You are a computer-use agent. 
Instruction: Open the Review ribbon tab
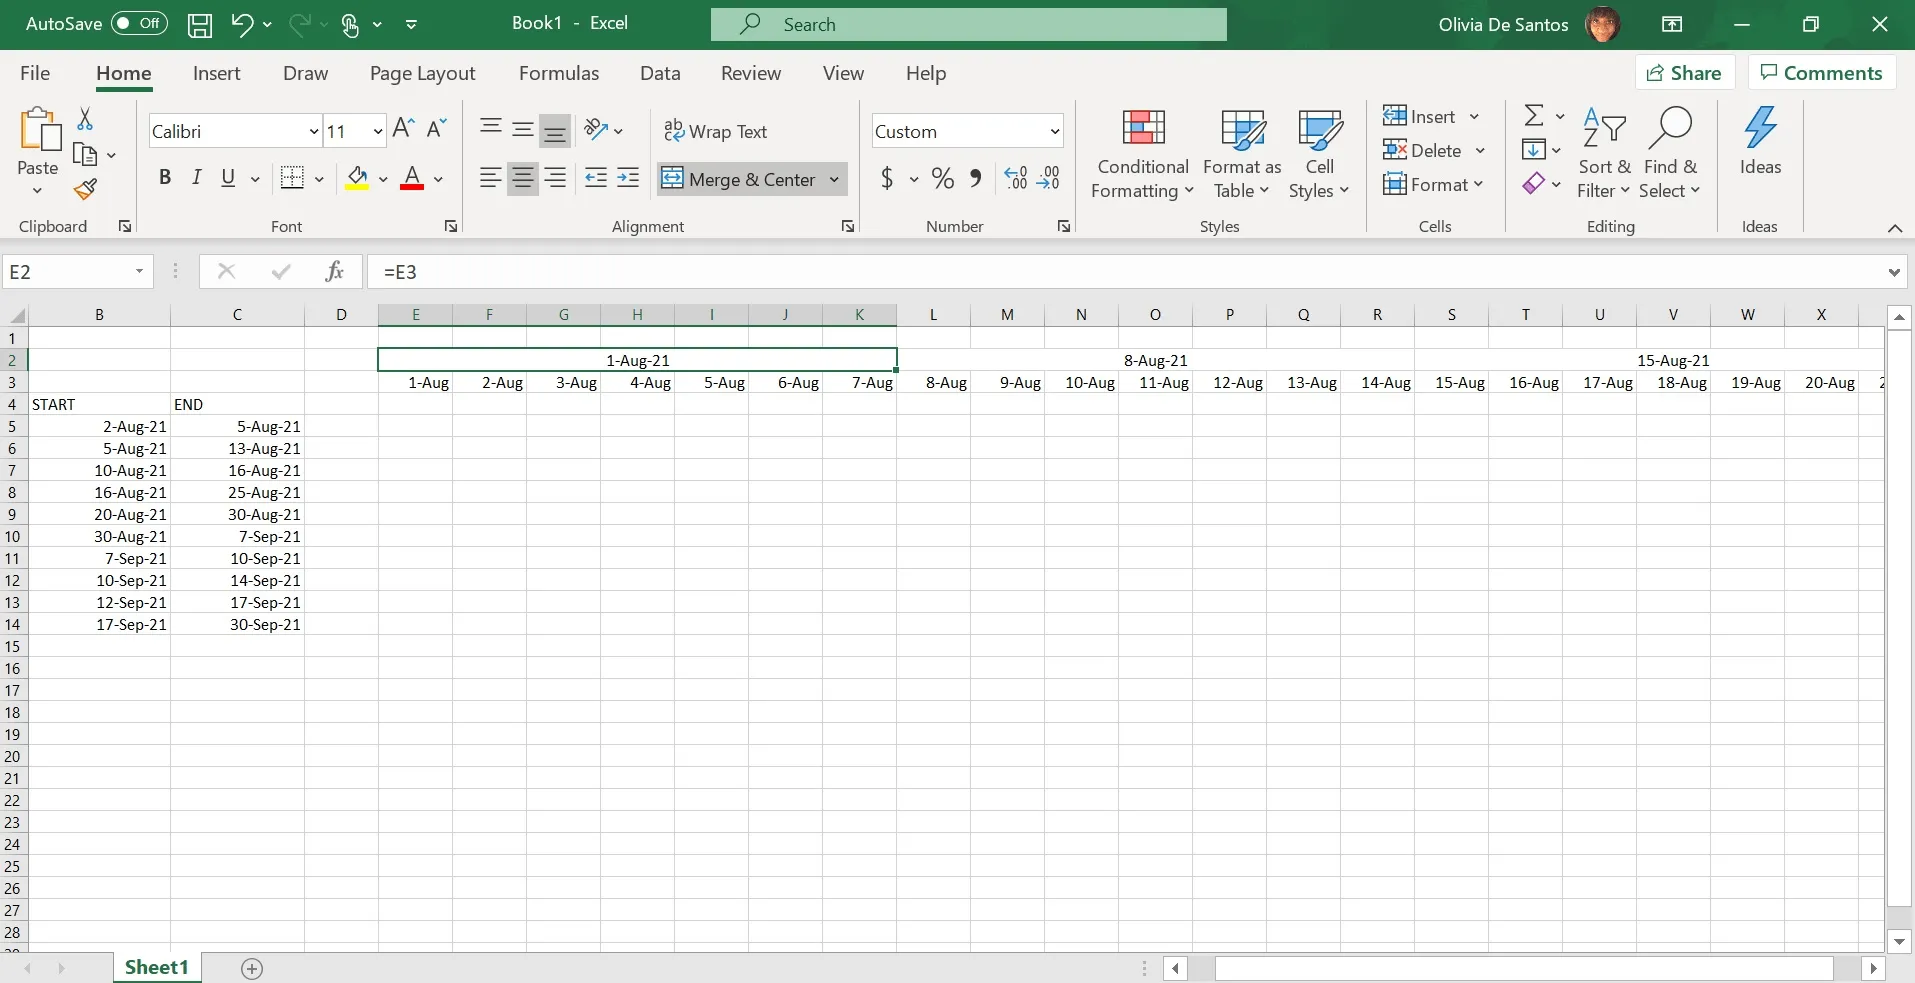click(750, 72)
